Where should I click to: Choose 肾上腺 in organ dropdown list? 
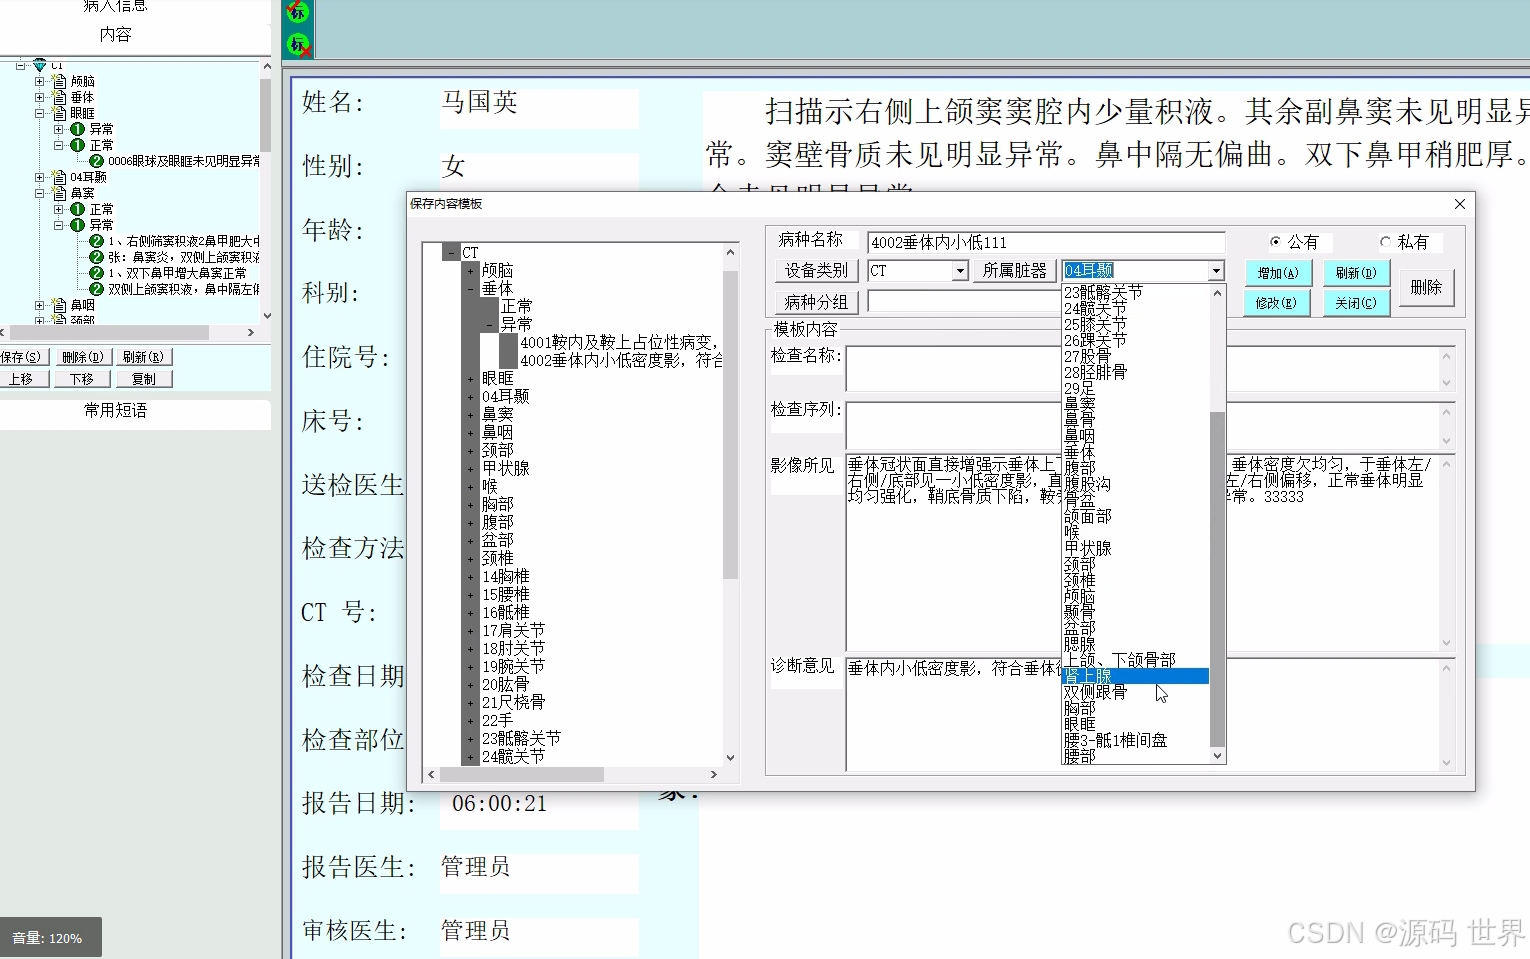[1135, 677]
